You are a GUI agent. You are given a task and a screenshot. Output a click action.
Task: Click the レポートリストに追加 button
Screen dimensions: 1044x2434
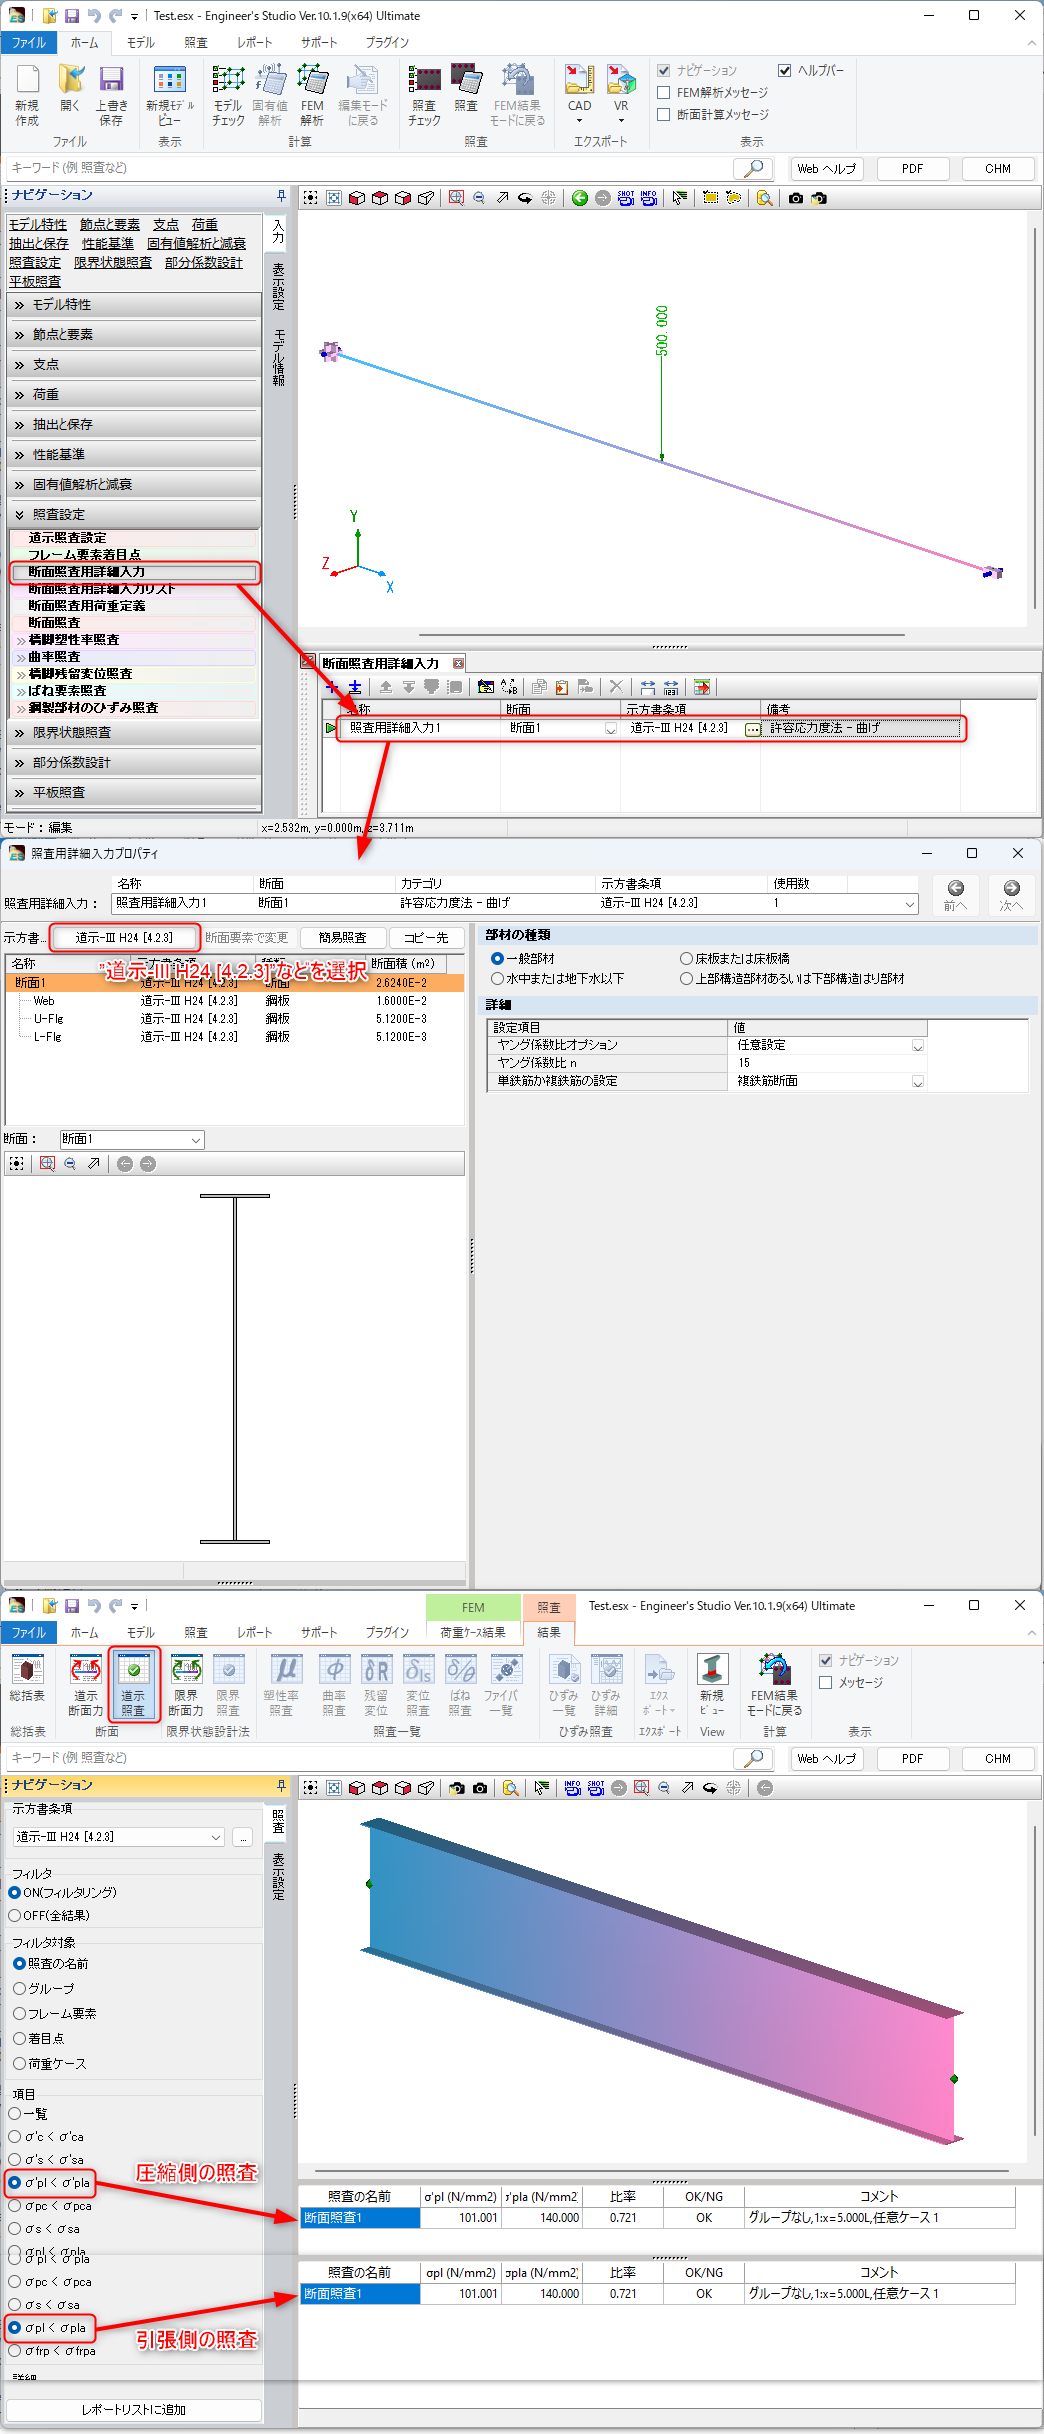[x=134, y=2410]
